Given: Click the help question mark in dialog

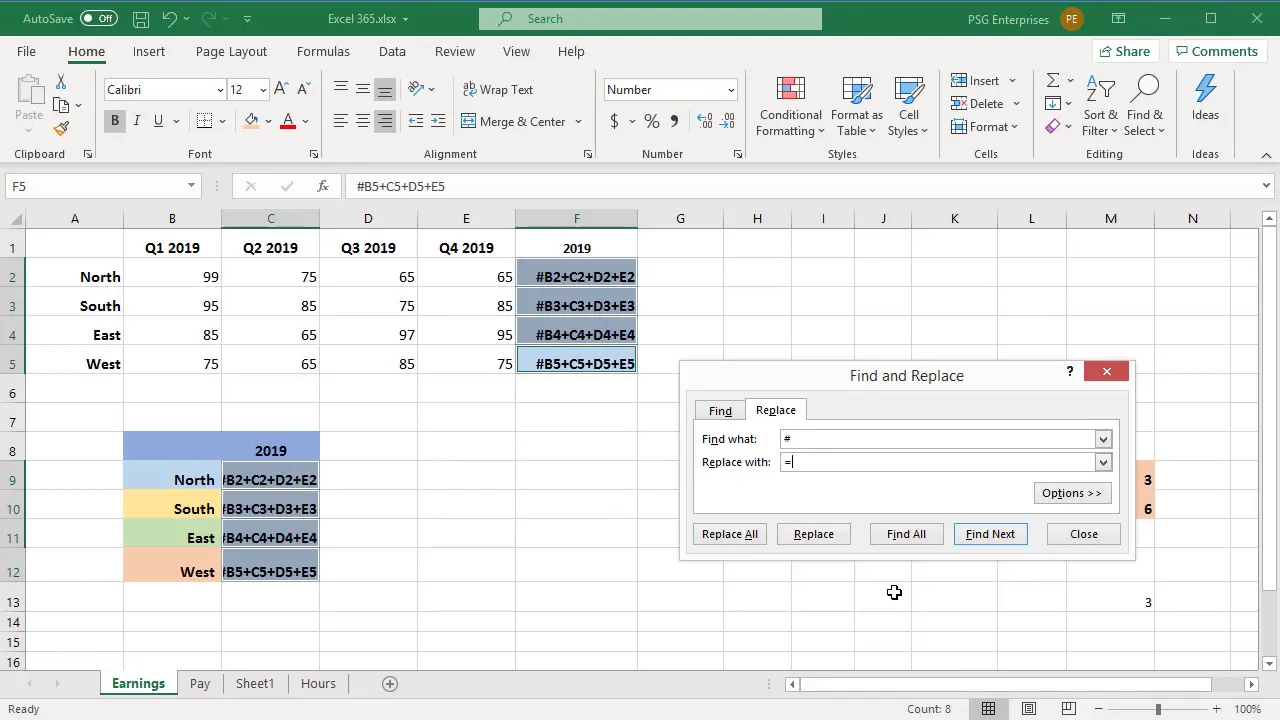Looking at the screenshot, I should 1070,371.
